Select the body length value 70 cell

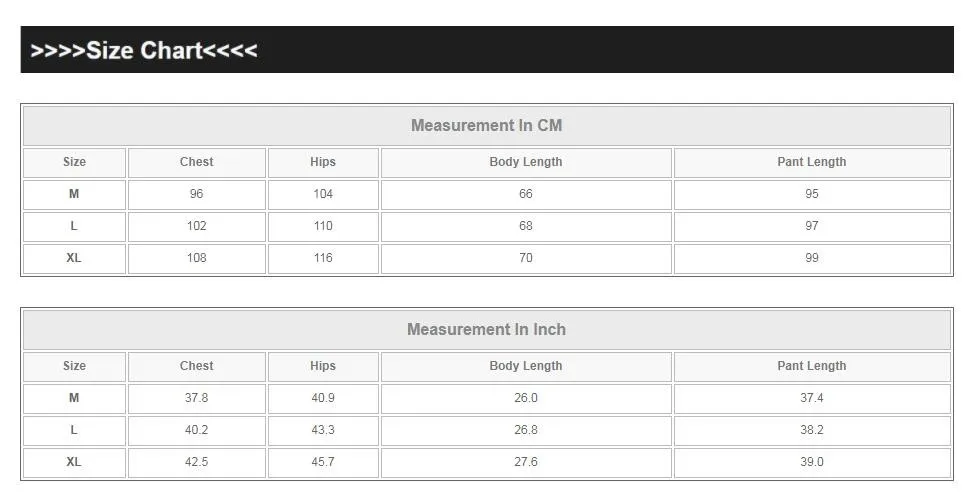[x=525, y=258]
